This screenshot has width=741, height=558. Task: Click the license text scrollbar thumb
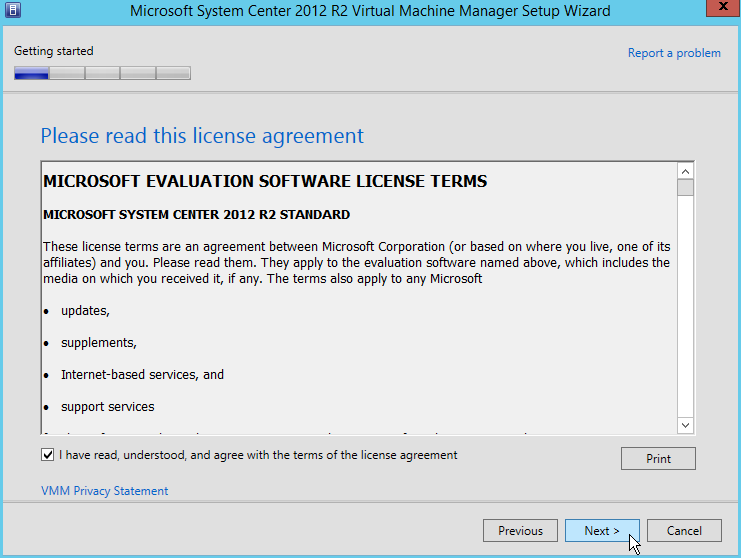pyautogui.click(x=685, y=188)
